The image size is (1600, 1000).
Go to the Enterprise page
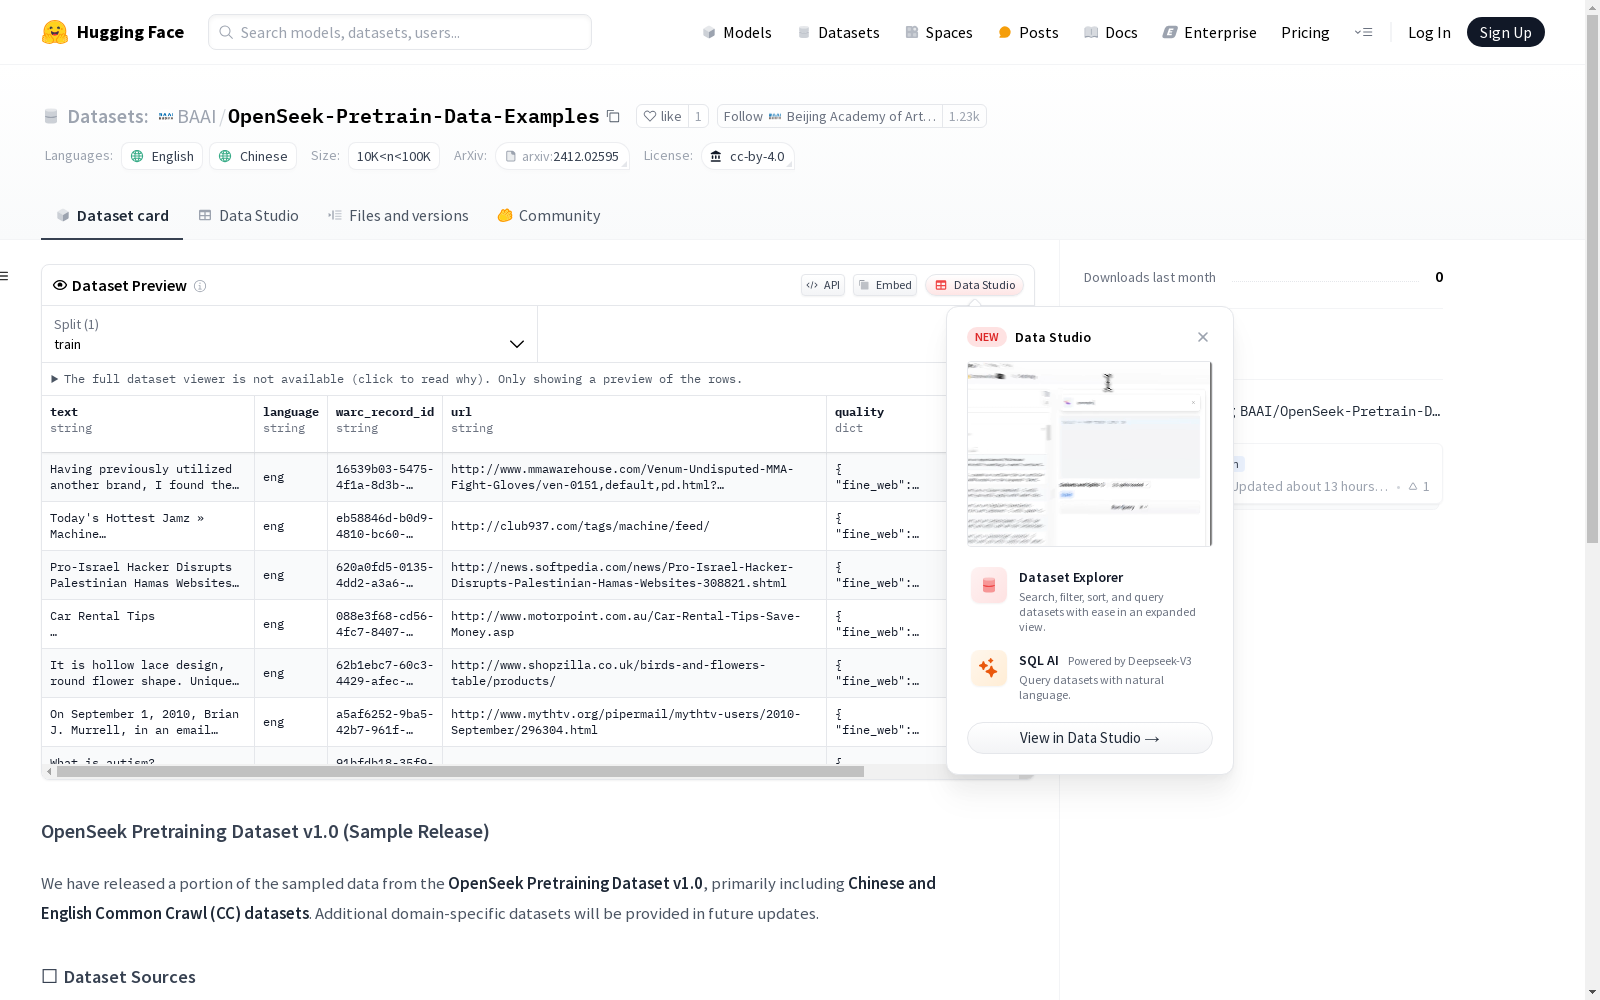click(1209, 32)
